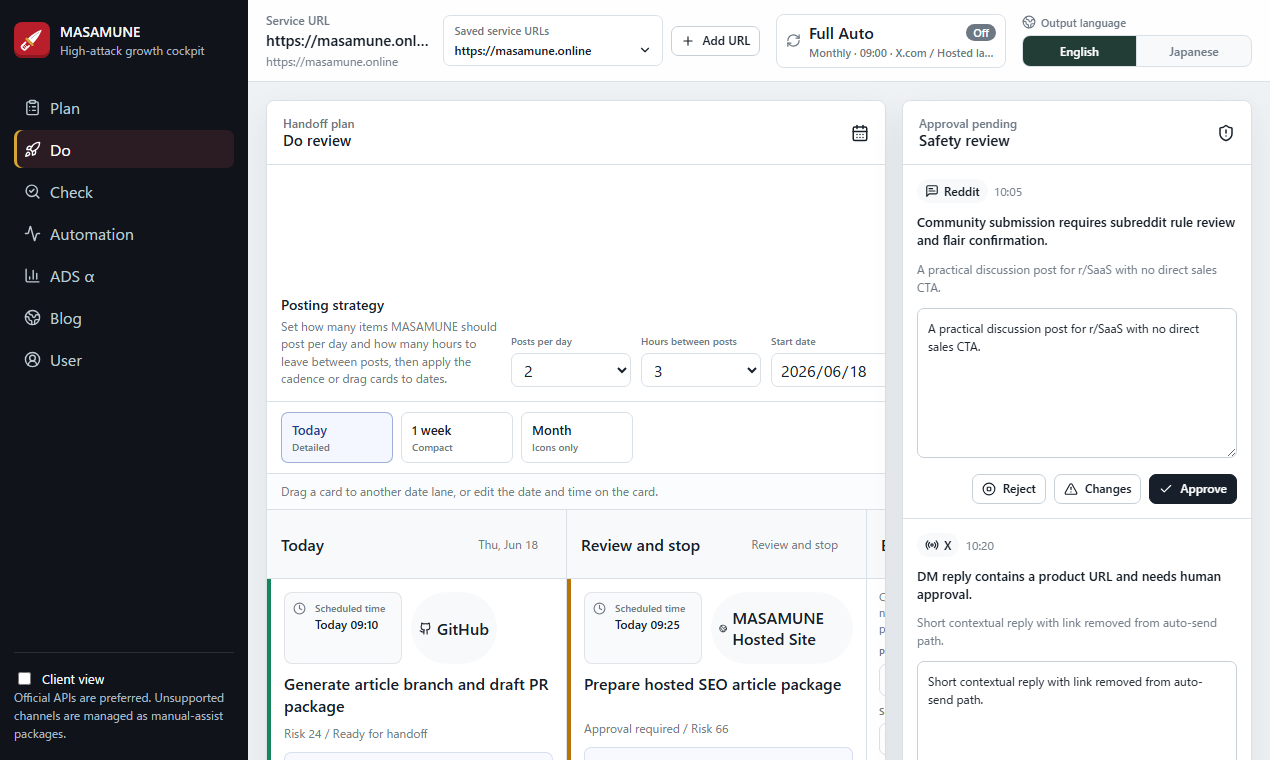Click the r/SaaS discussion post text area

point(1077,383)
